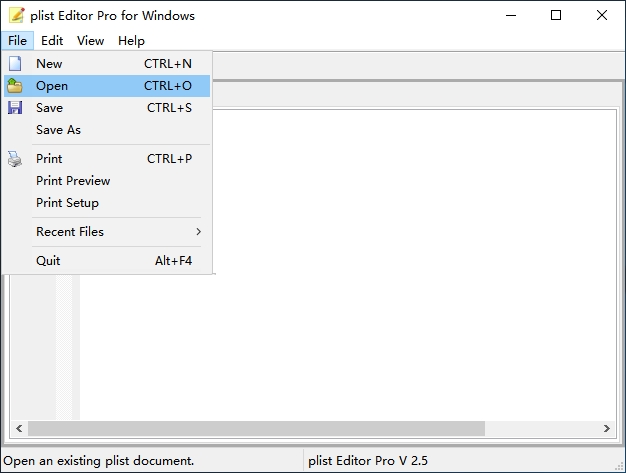Click the horizontal scrollbar right arrow
Screen dimensions: 626x473
[607, 428]
